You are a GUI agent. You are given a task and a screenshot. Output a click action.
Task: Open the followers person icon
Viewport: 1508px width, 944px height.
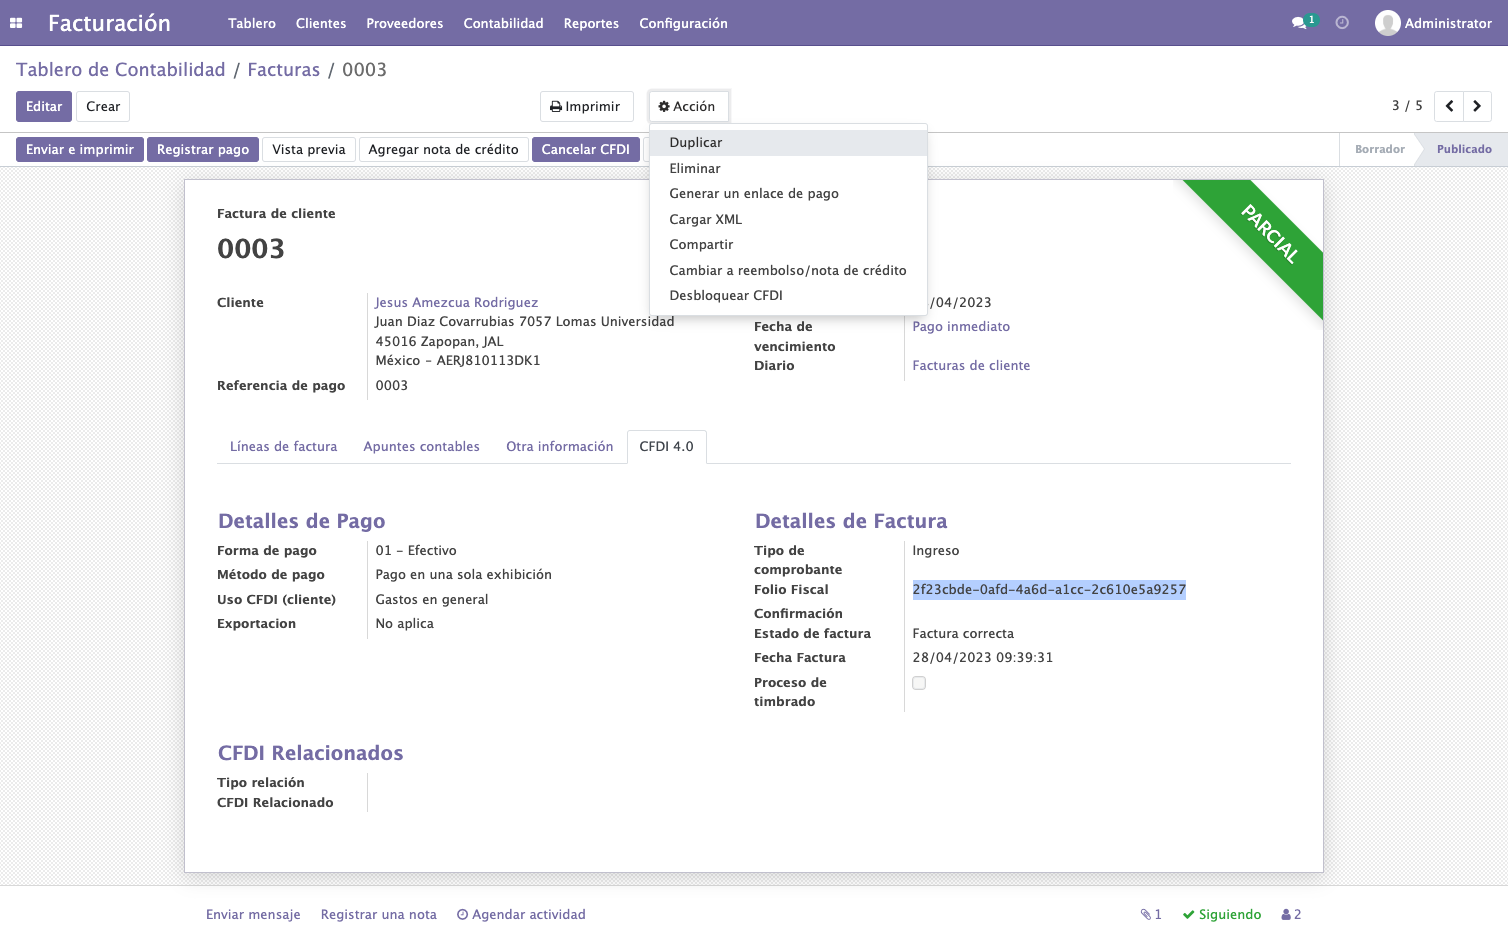[x=1286, y=914]
